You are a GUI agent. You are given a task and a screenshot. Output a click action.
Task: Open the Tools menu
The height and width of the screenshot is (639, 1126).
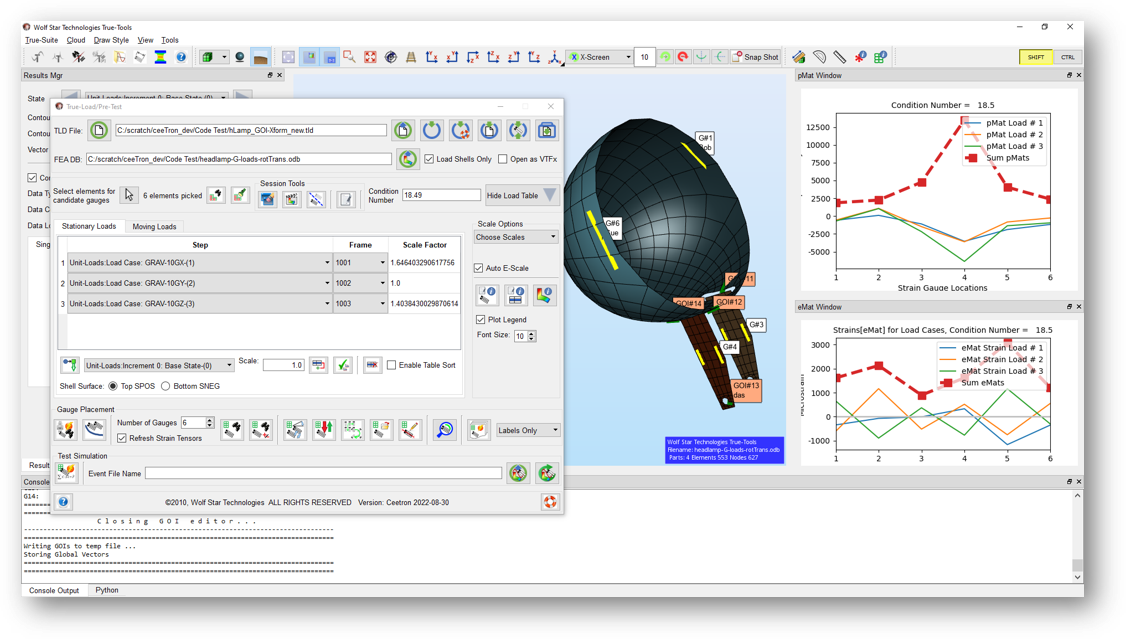click(x=170, y=40)
